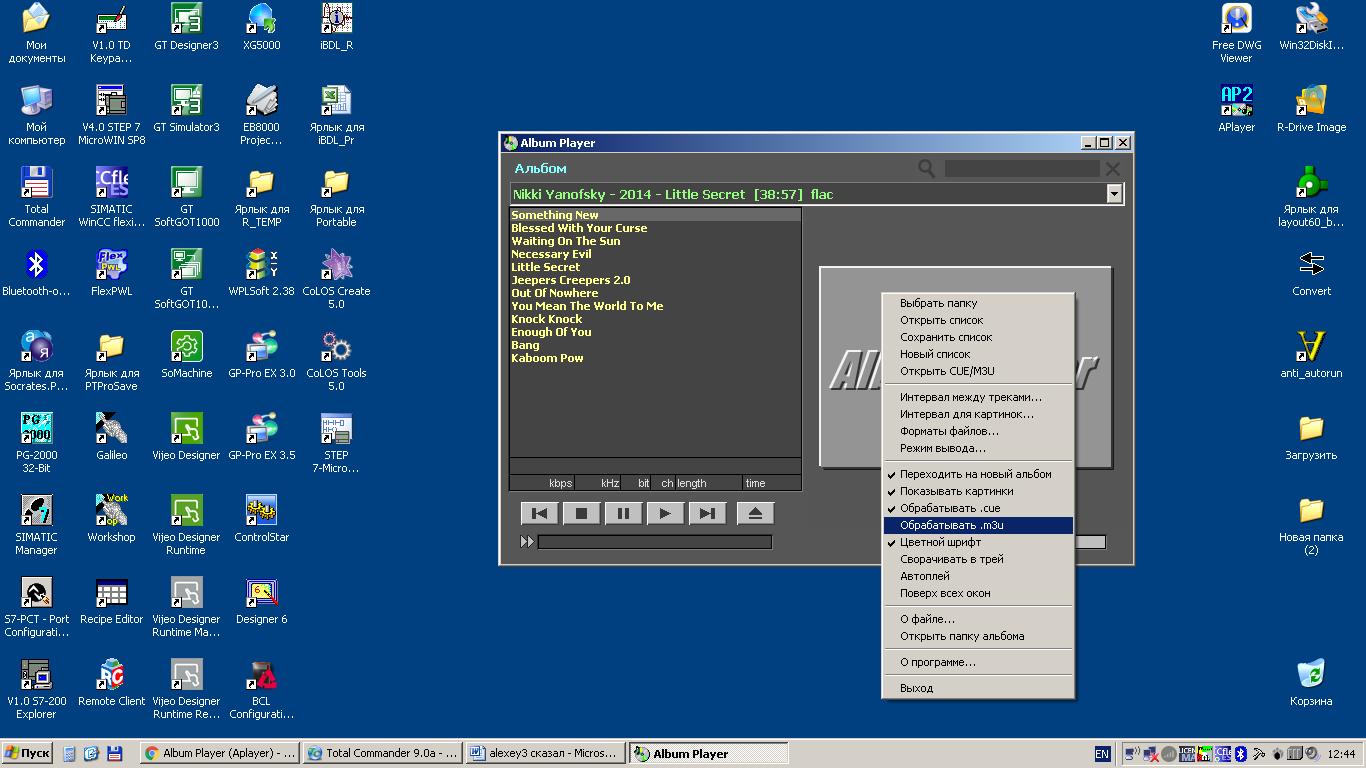Image resolution: width=1366 pixels, height=768 pixels.
Task: Toggle 'Цветной шрифт' colored font option
Action: pos(978,542)
